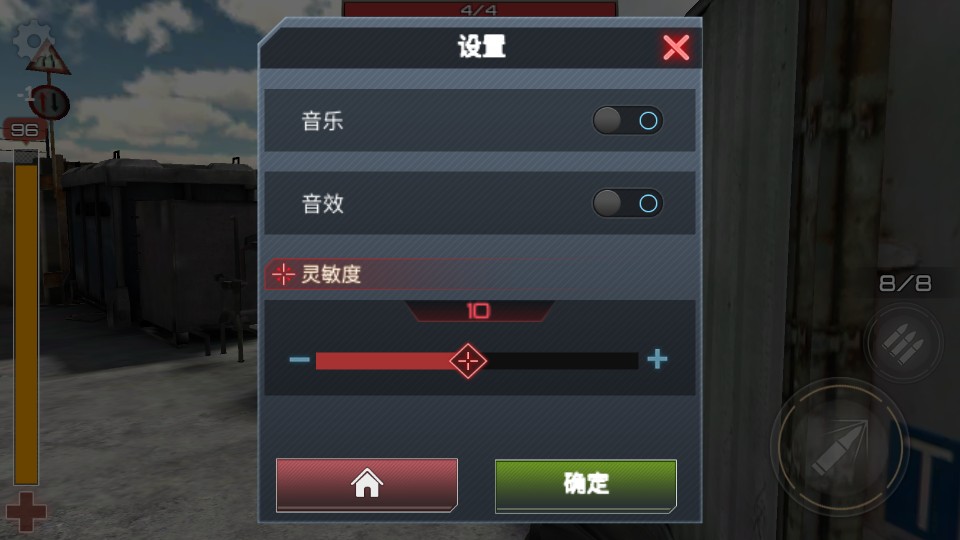
Task: Click the 设置 title header
Action: [482, 47]
